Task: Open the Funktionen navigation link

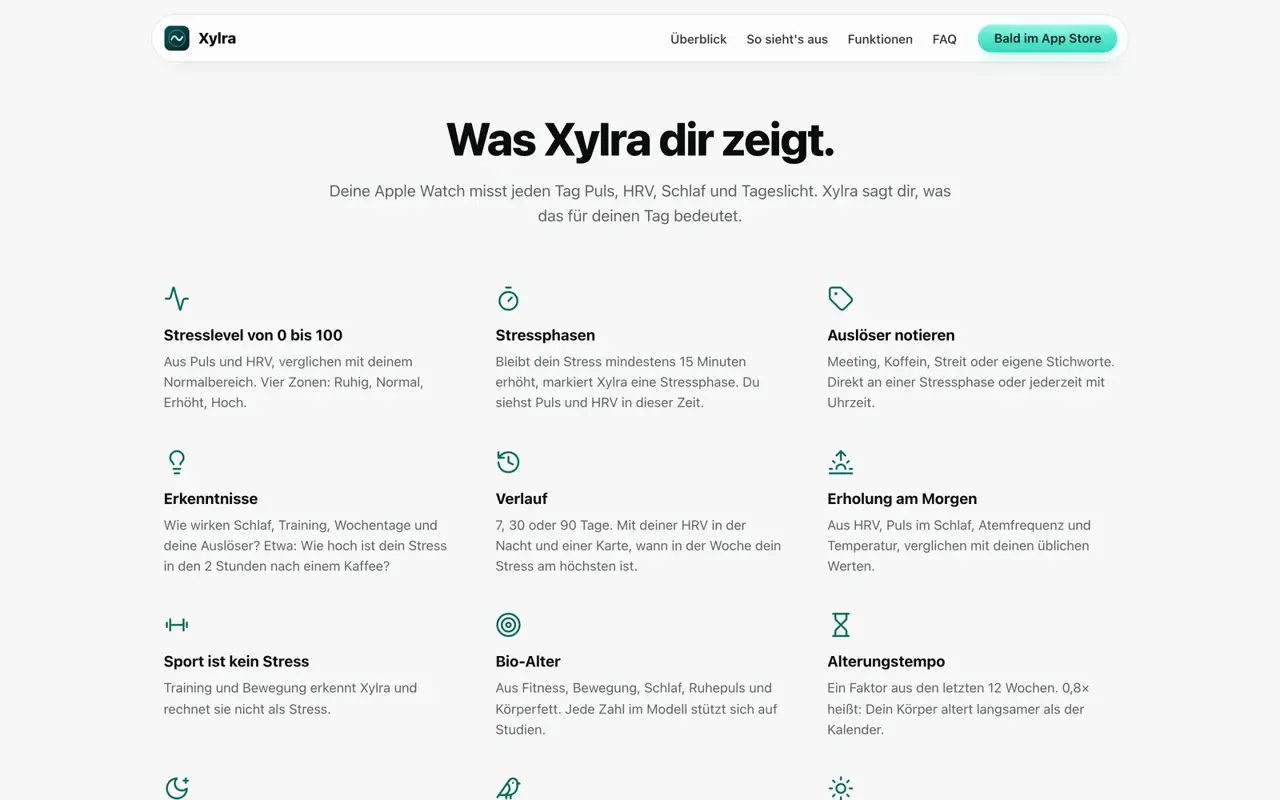Action: pyautogui.click(x=880, y=39)
